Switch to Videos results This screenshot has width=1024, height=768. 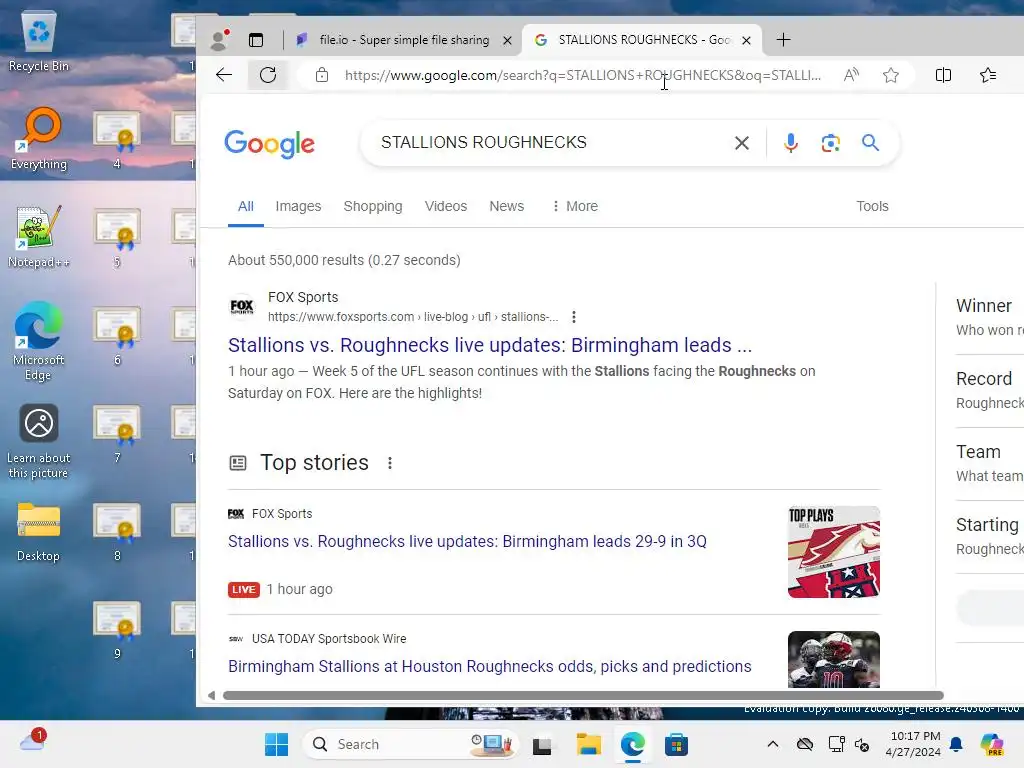click(446, 206)
